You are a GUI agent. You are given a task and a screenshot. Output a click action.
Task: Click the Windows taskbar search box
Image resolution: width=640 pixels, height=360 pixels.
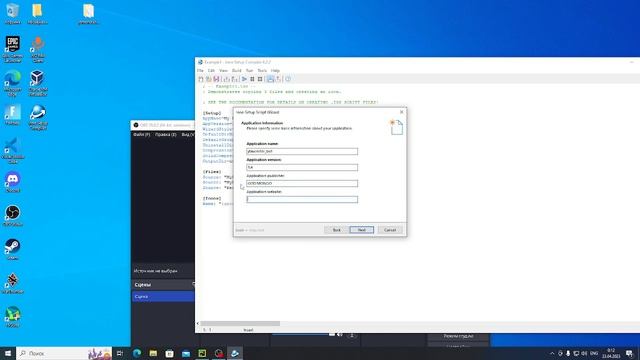click(x=64, y=353)
